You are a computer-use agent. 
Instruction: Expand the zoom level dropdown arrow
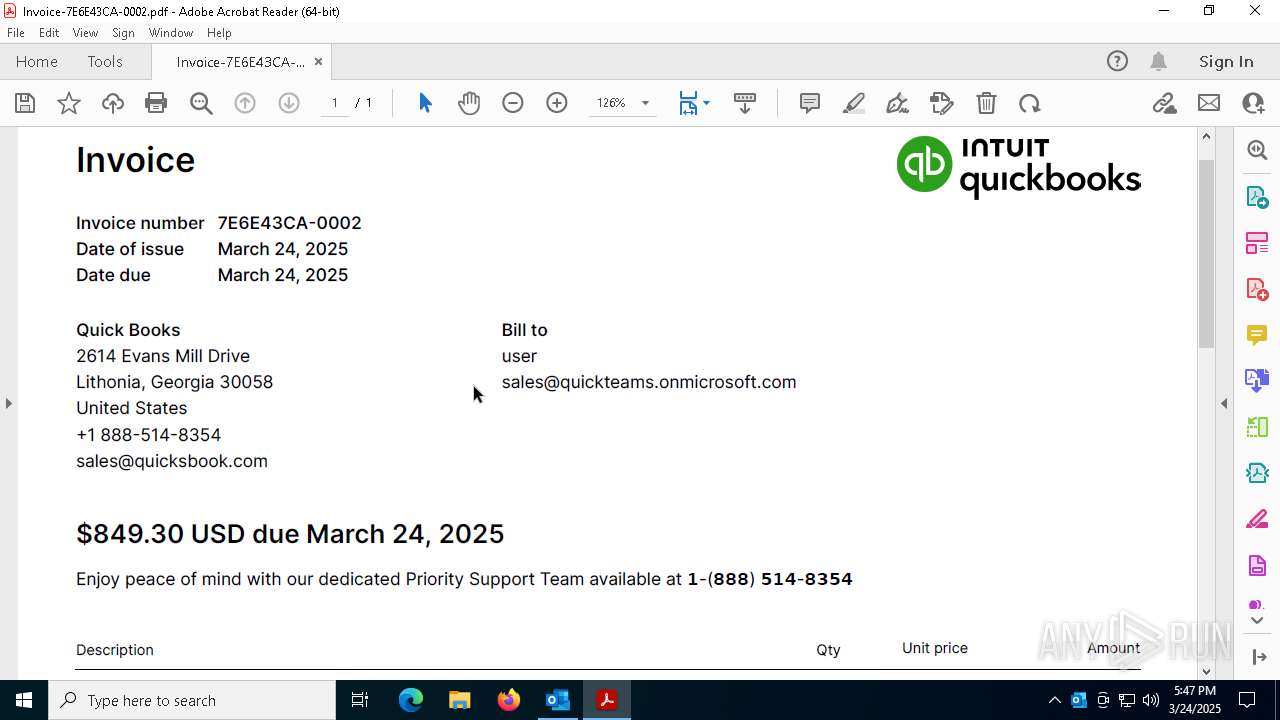pyautogui.click(x=645, y=103)
